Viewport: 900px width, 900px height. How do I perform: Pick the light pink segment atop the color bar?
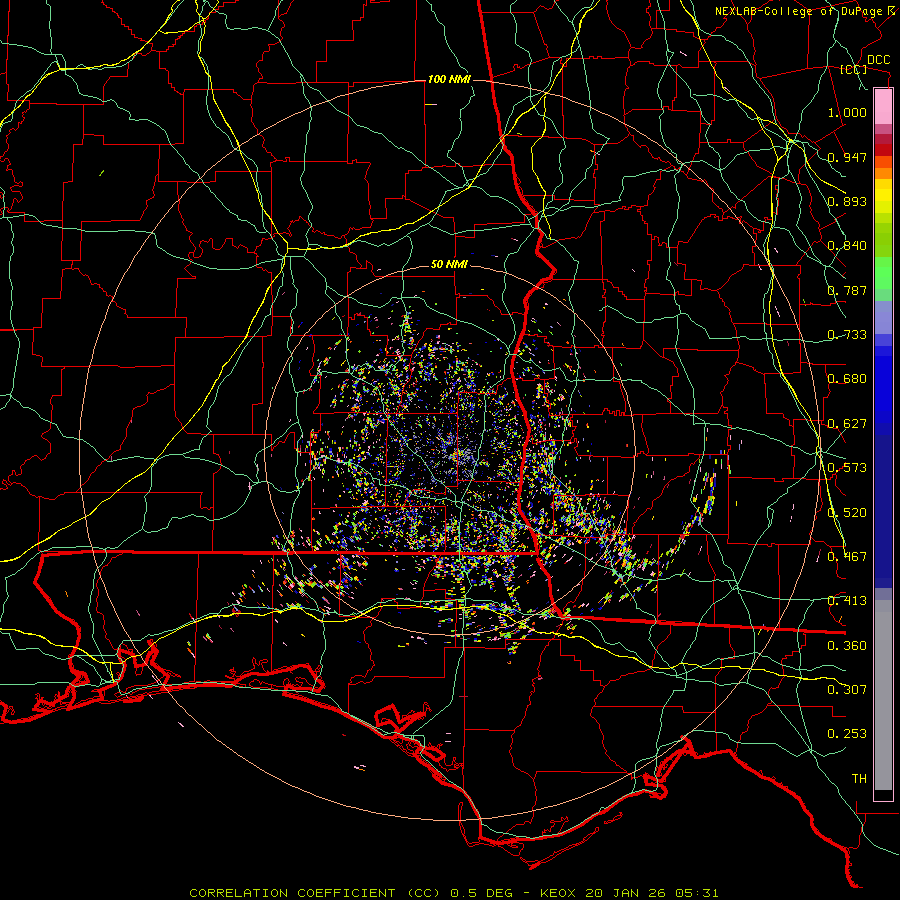tap(883, 107)
